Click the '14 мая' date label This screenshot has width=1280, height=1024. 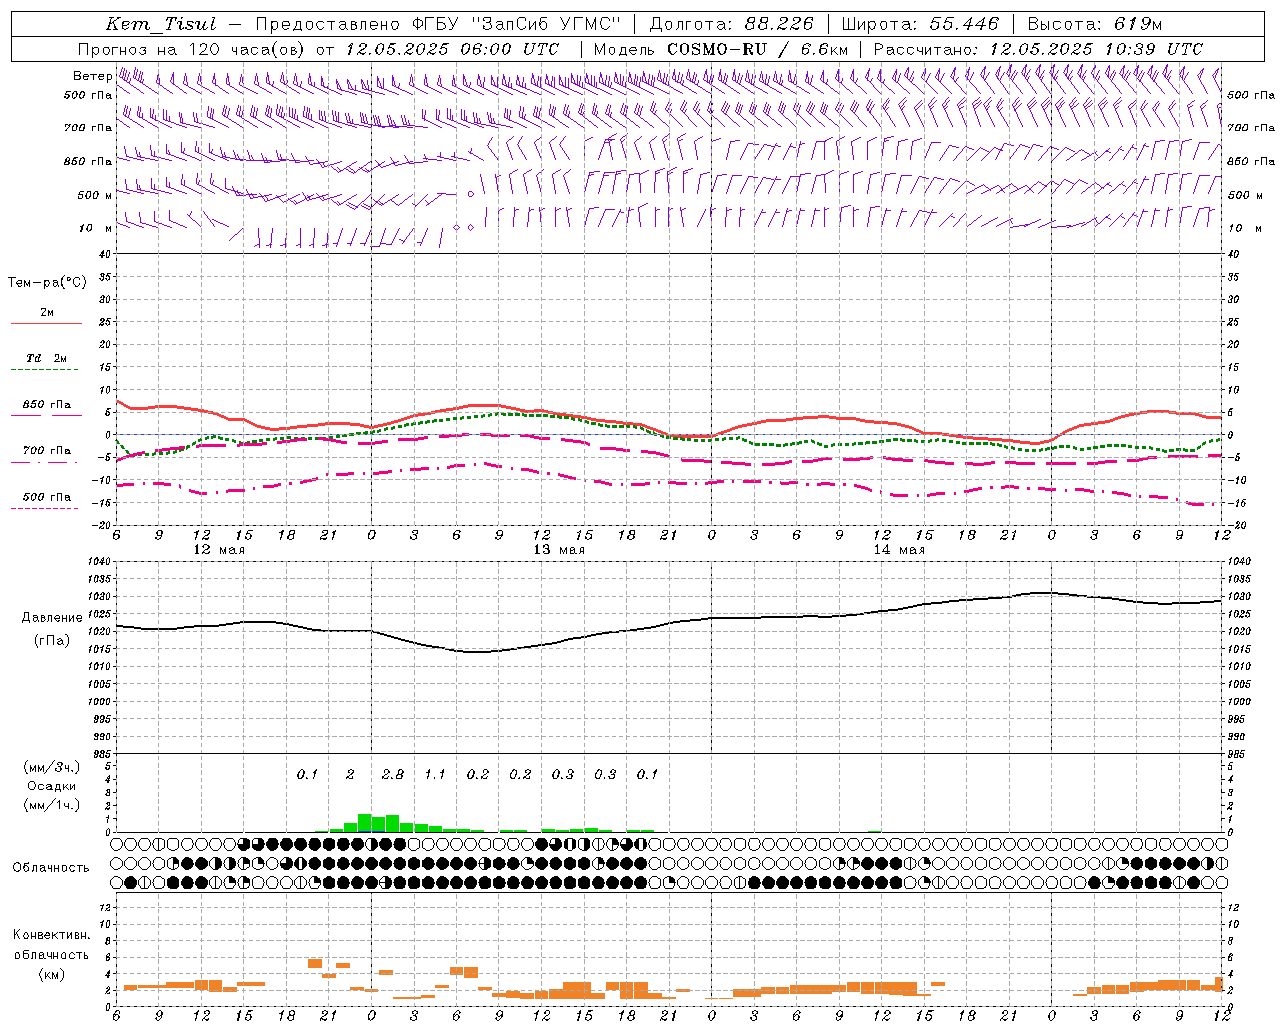[899, 550]
